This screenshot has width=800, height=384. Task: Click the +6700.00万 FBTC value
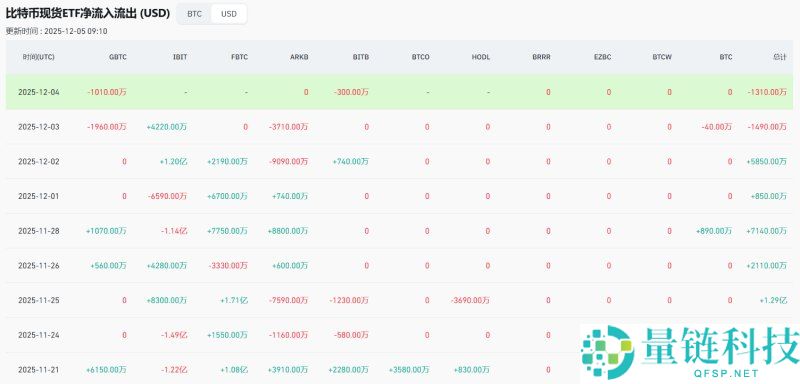[227, 196]
